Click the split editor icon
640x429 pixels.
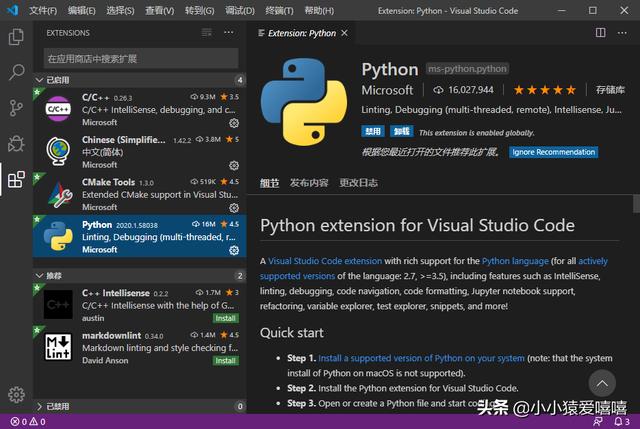click(600, 33)
